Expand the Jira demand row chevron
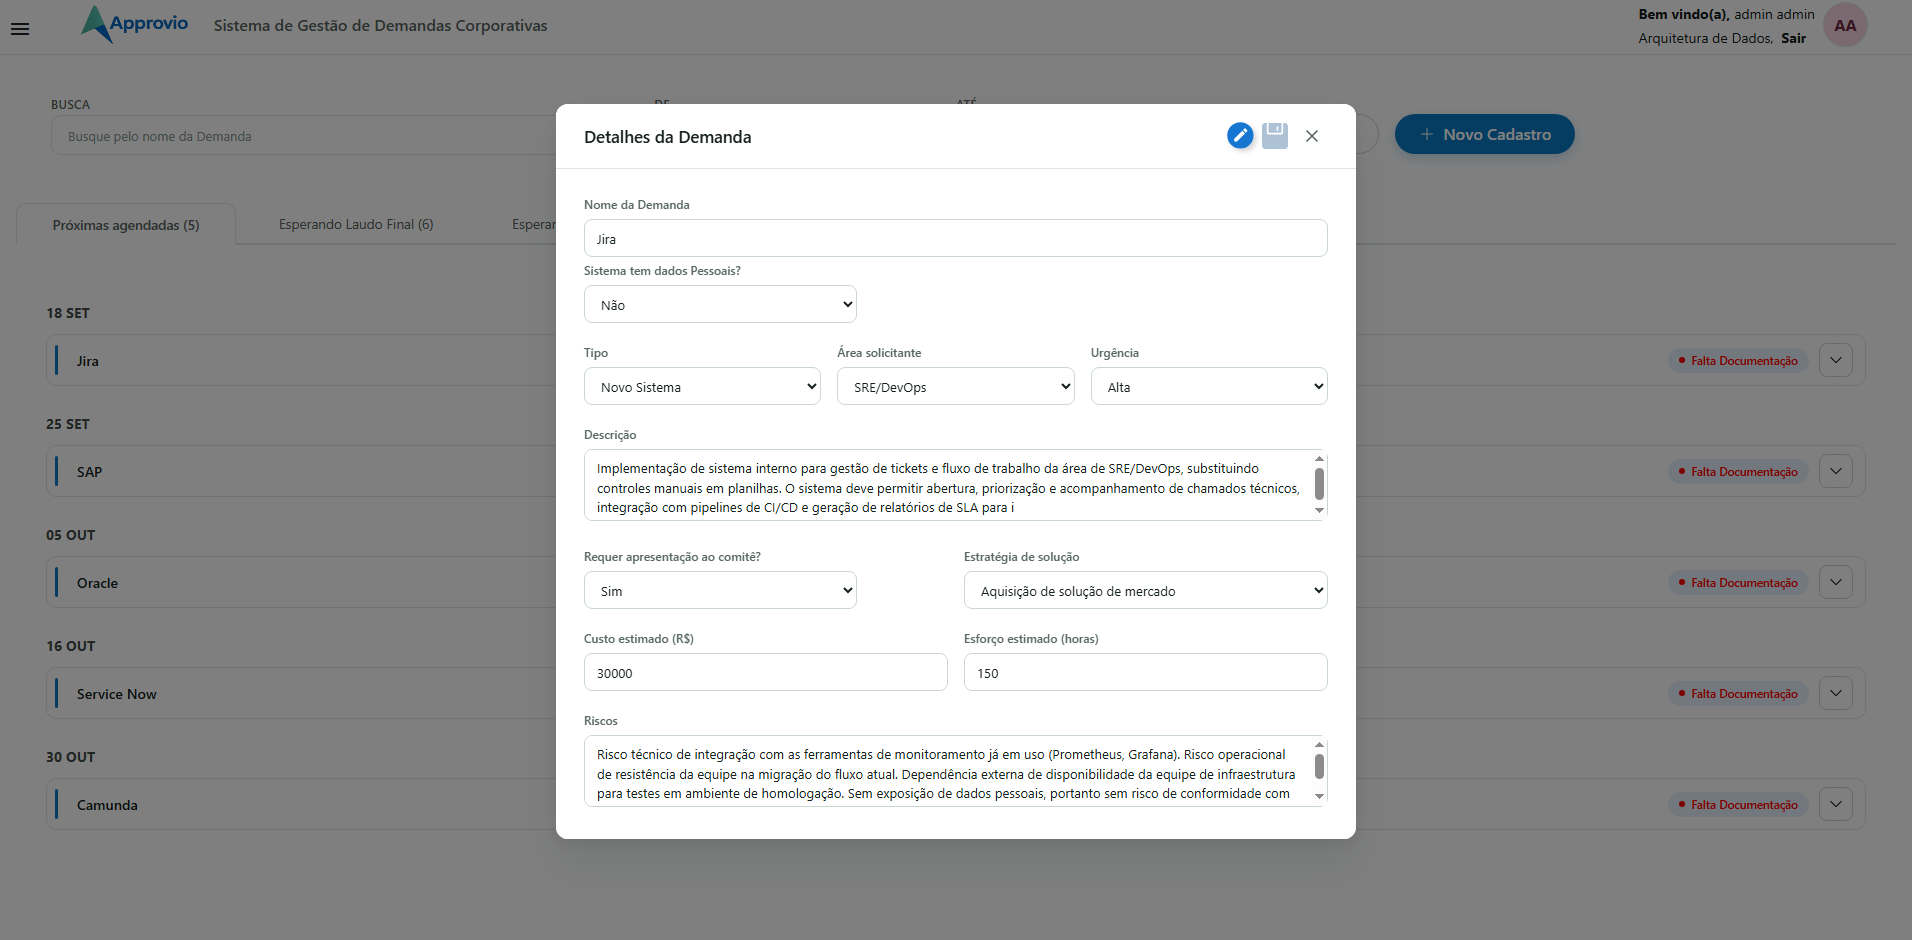The height and width of the screenshot is (940, 1912). [x=1836, y=360]
